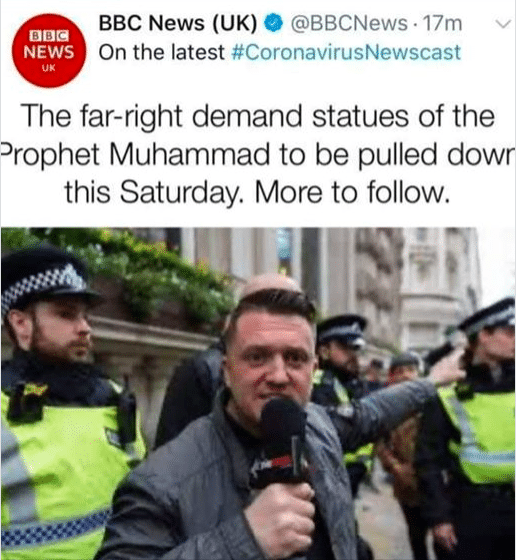Expand the tweet options chevron
516x560 pixels.
[504, 24]
